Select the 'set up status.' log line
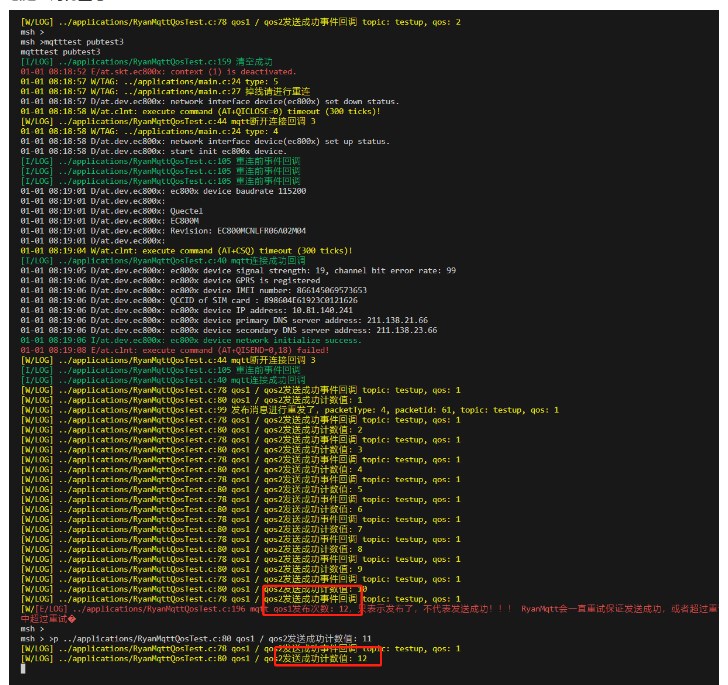 coord(205,141)
